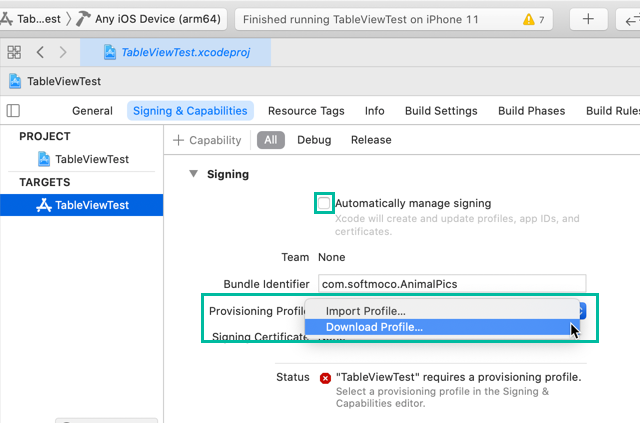Image resolution: width=640 pixels, height=423 pixels.
Task: Choose Any iOS Device (arm64) destination
Action: point(158,19)
